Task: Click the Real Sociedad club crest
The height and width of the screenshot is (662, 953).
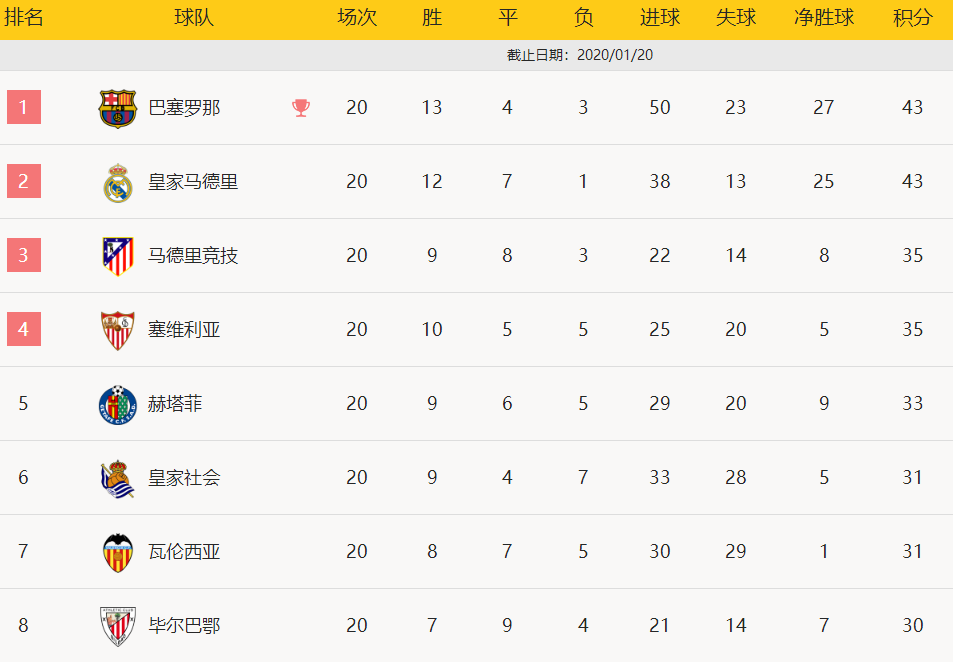Action: click(117, 478)
